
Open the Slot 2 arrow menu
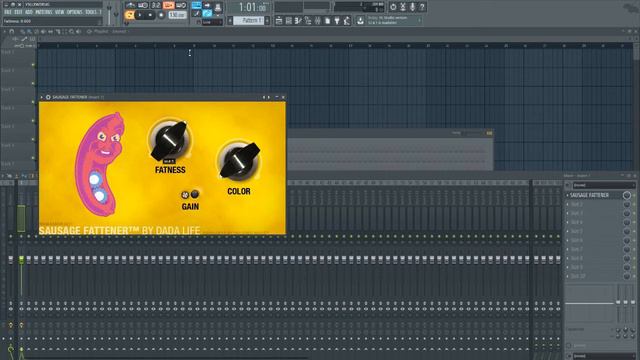(567, 204)
